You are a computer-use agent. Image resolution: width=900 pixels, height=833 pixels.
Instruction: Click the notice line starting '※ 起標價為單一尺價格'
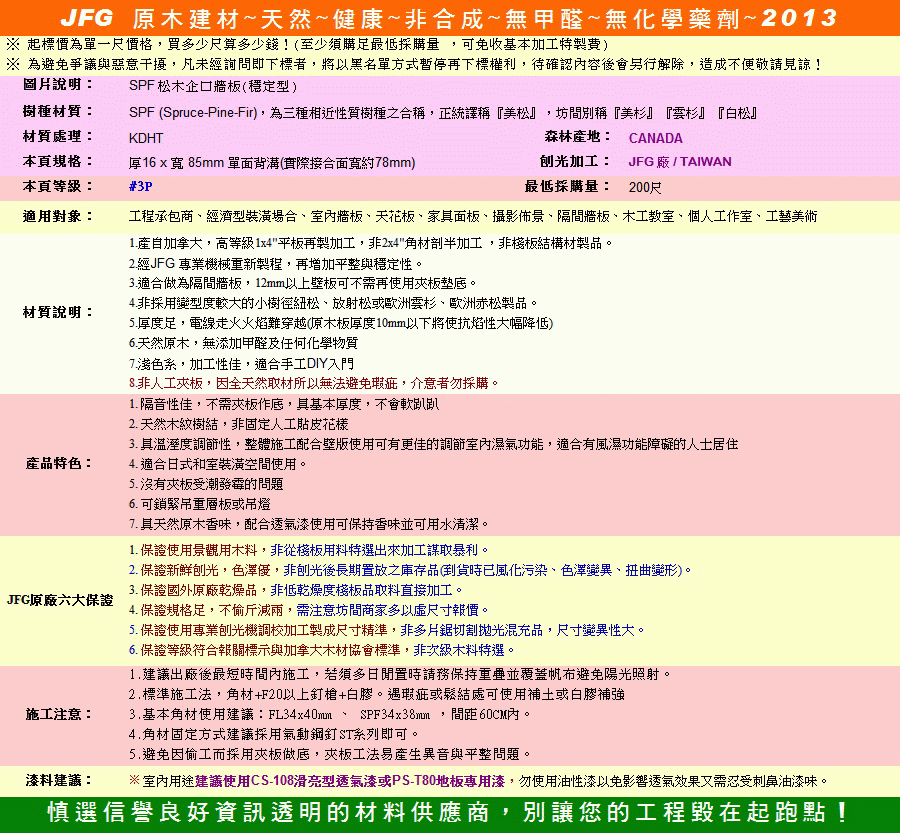coord(308,44)
